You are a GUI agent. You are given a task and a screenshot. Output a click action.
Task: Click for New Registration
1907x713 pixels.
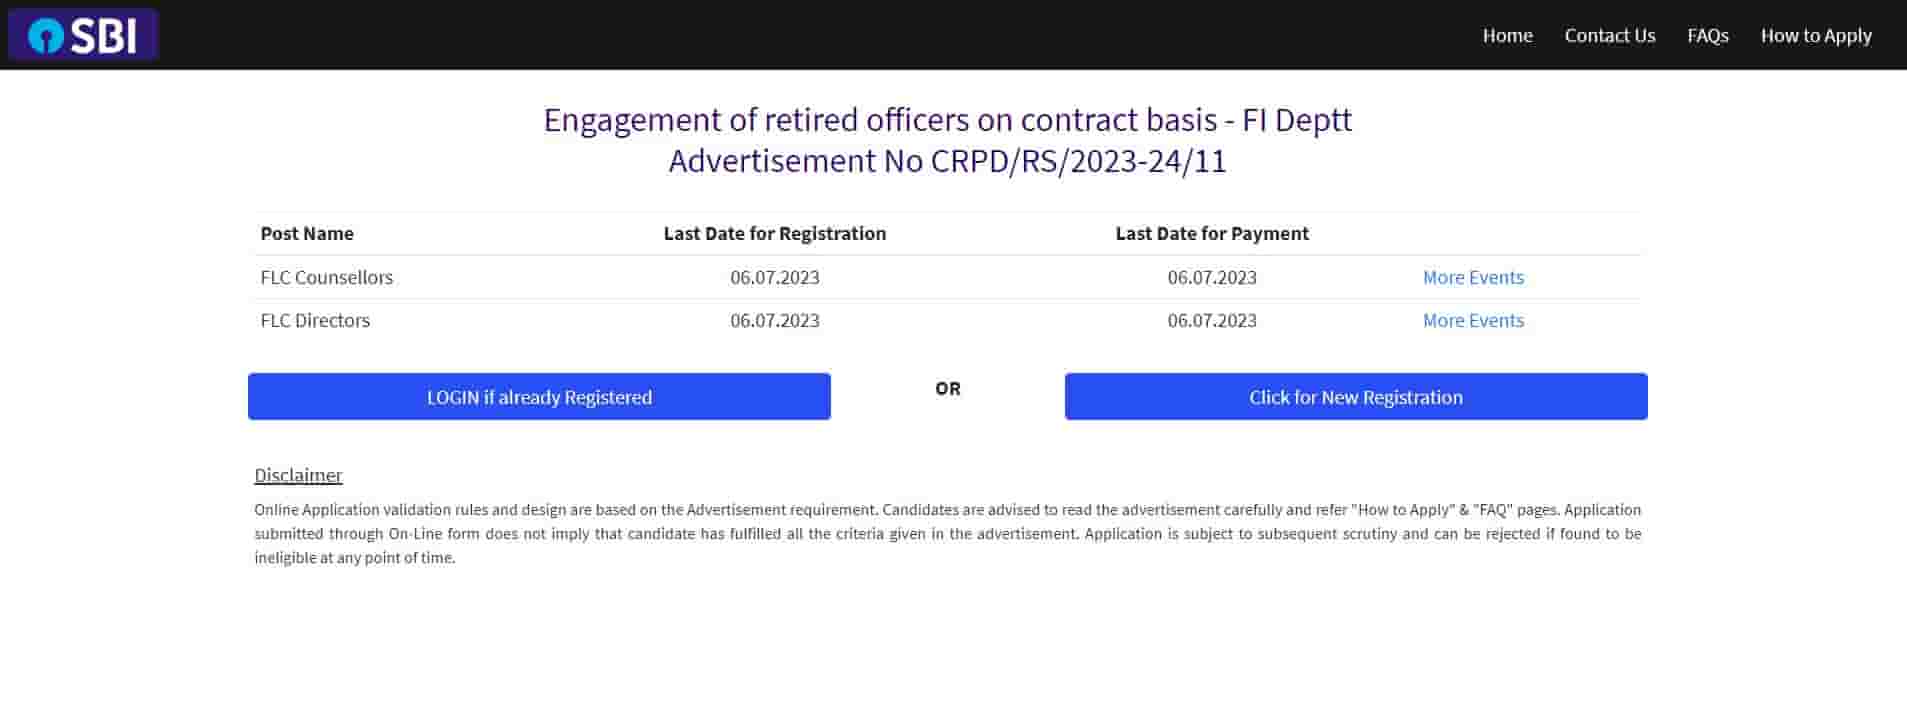[x=1355, y=396]
